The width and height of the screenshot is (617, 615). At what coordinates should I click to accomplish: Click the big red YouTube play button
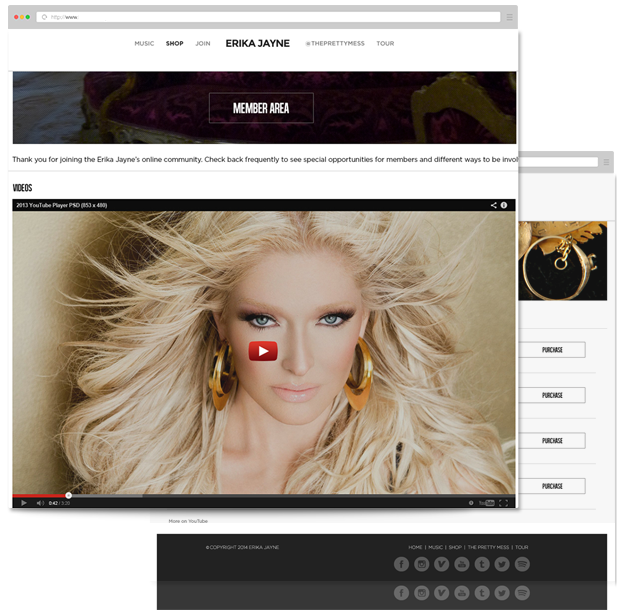(x=263, y=351)
